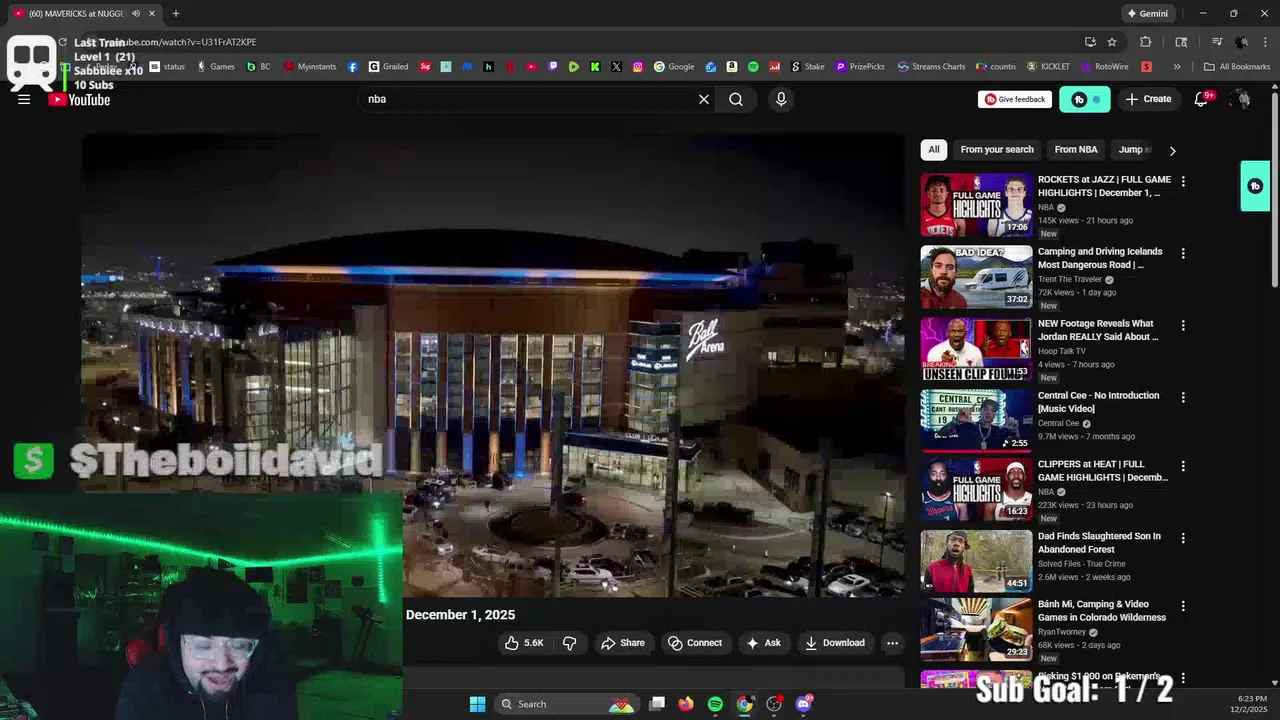Dislike the video
The image size is (1280, 720).
coord(569,643)
